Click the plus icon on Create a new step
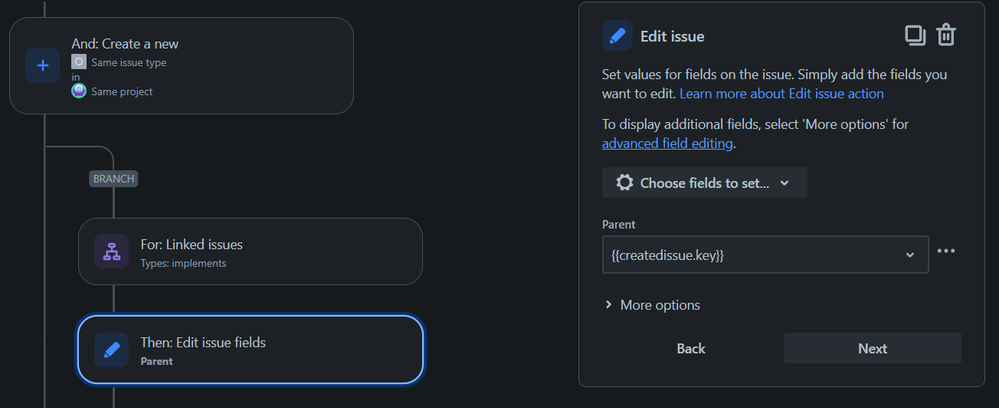Viewport: 999px width, 408px height. (x=42, y=66)
